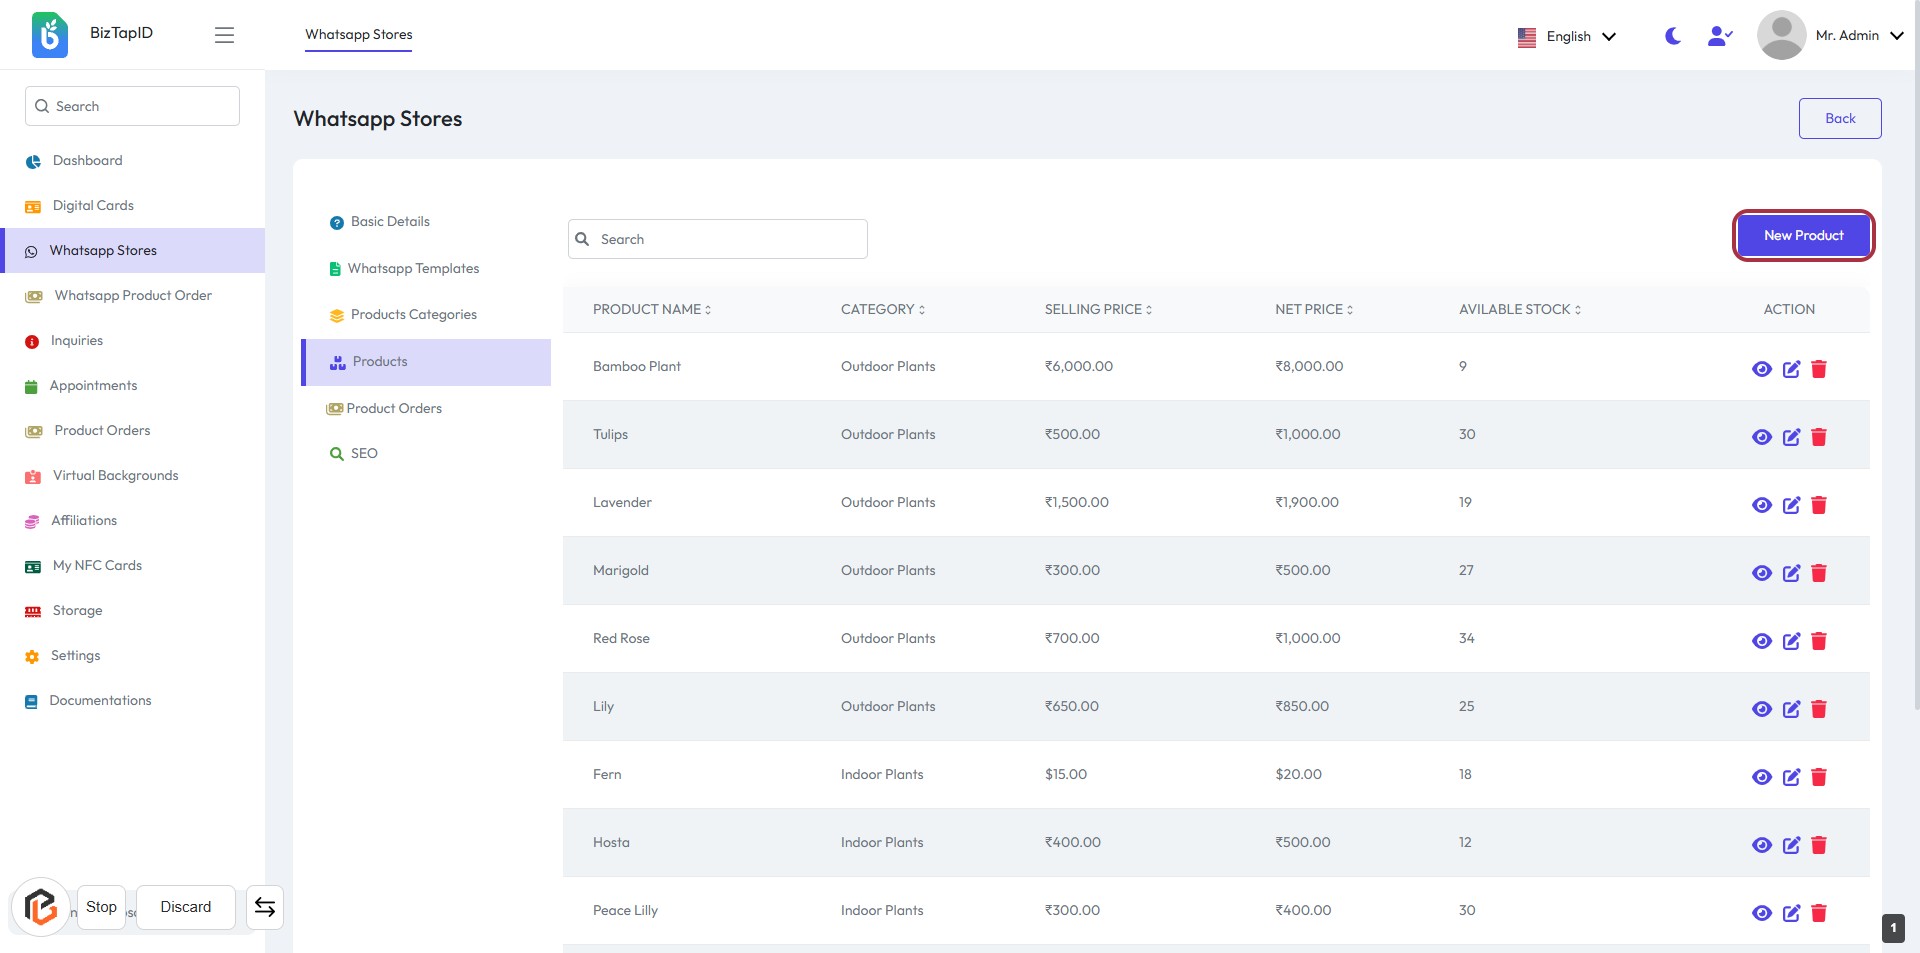Click the New Product button
Screen dimensions: 1920x953
click(1803, 236)
